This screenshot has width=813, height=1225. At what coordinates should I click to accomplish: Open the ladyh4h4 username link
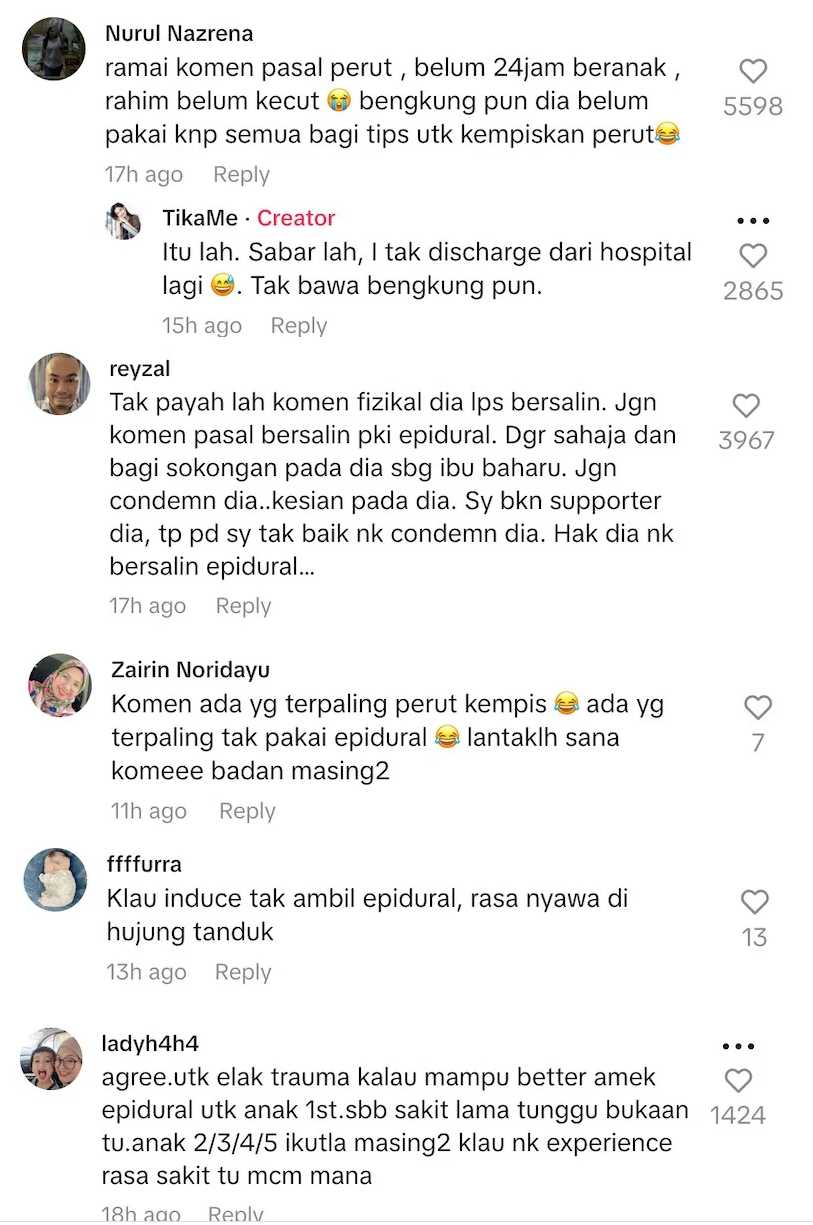[150, 1044]
